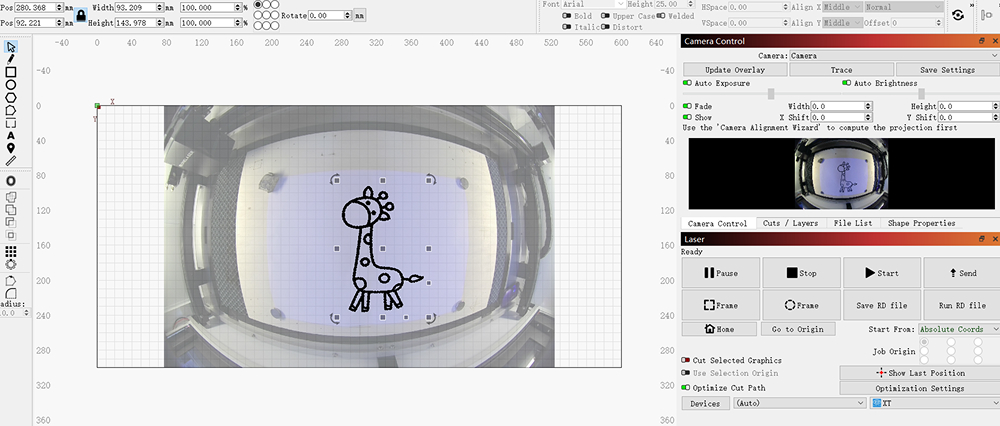This screenshot has width=1000, height=426.
Task: Open the (Auto) port dropdown
Action: [800, 404]
